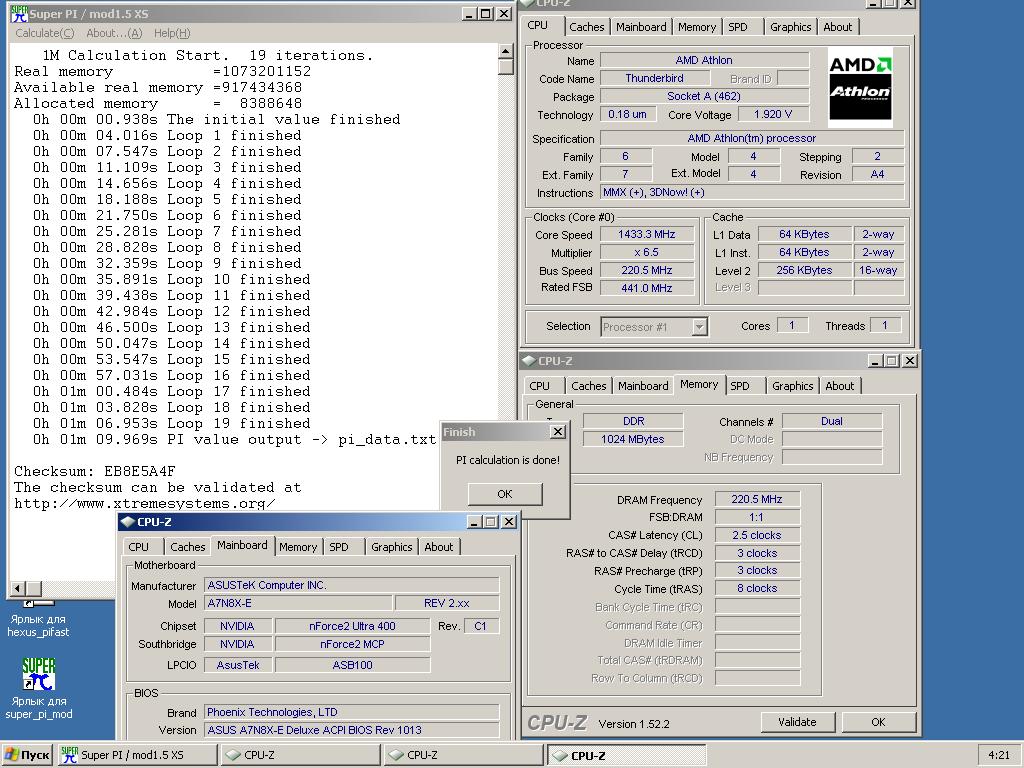The width and height of the screenshot is (1024, 768).
Task: Select Graphics tab in mainboard CPU-Z window
Action: tap(391, 547)
